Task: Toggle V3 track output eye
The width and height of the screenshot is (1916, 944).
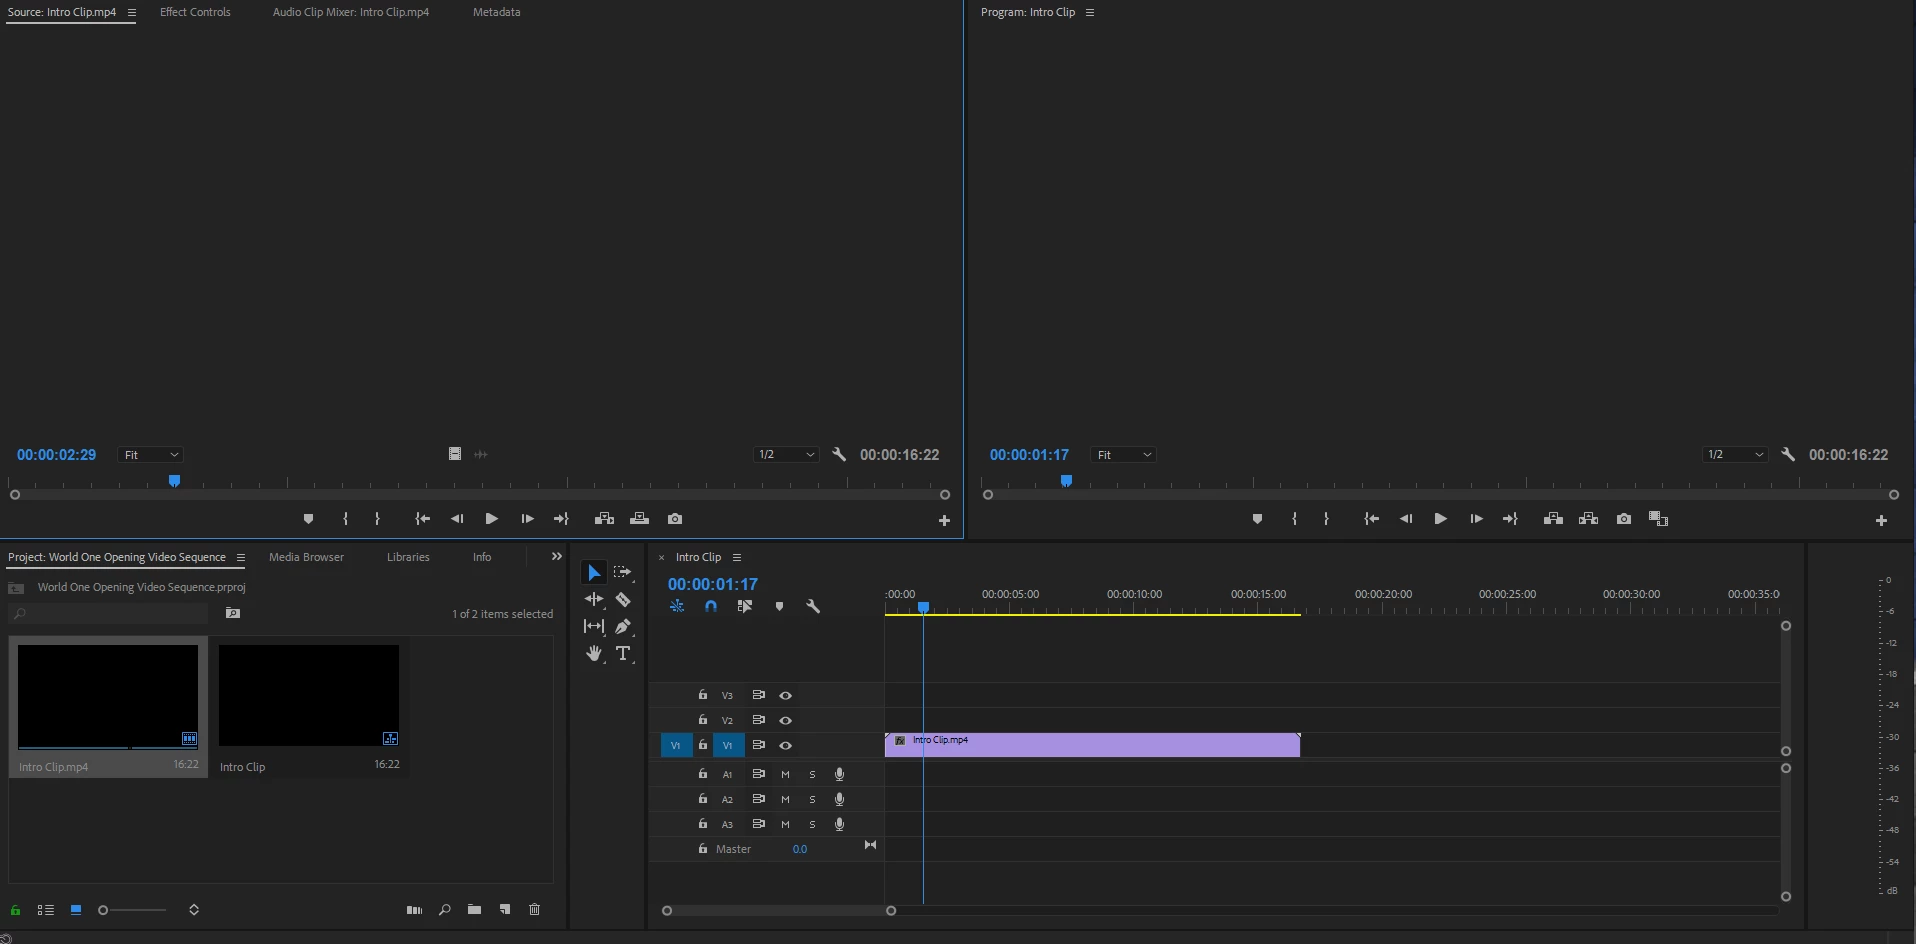Action: pyautogui.click(x=786, y=696)
